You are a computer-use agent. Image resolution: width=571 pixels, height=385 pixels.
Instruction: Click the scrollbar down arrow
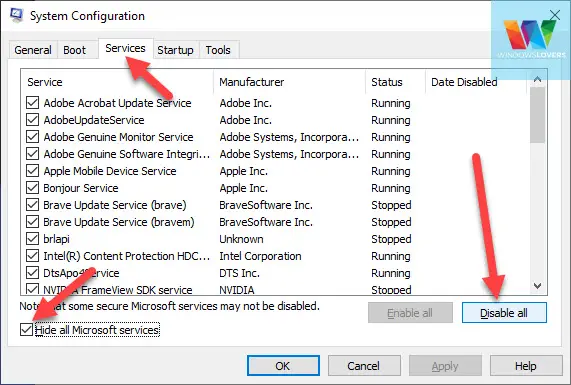pos(537,286)
